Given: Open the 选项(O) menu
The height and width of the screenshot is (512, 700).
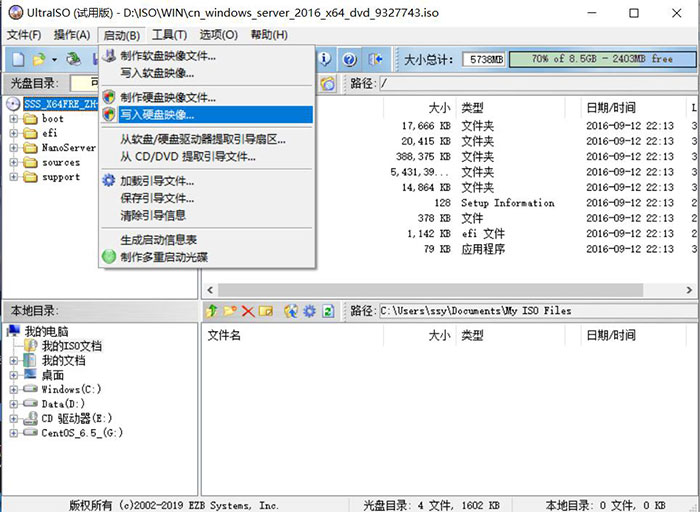Looking at the screenshot, I should click(x=218, y=35).
